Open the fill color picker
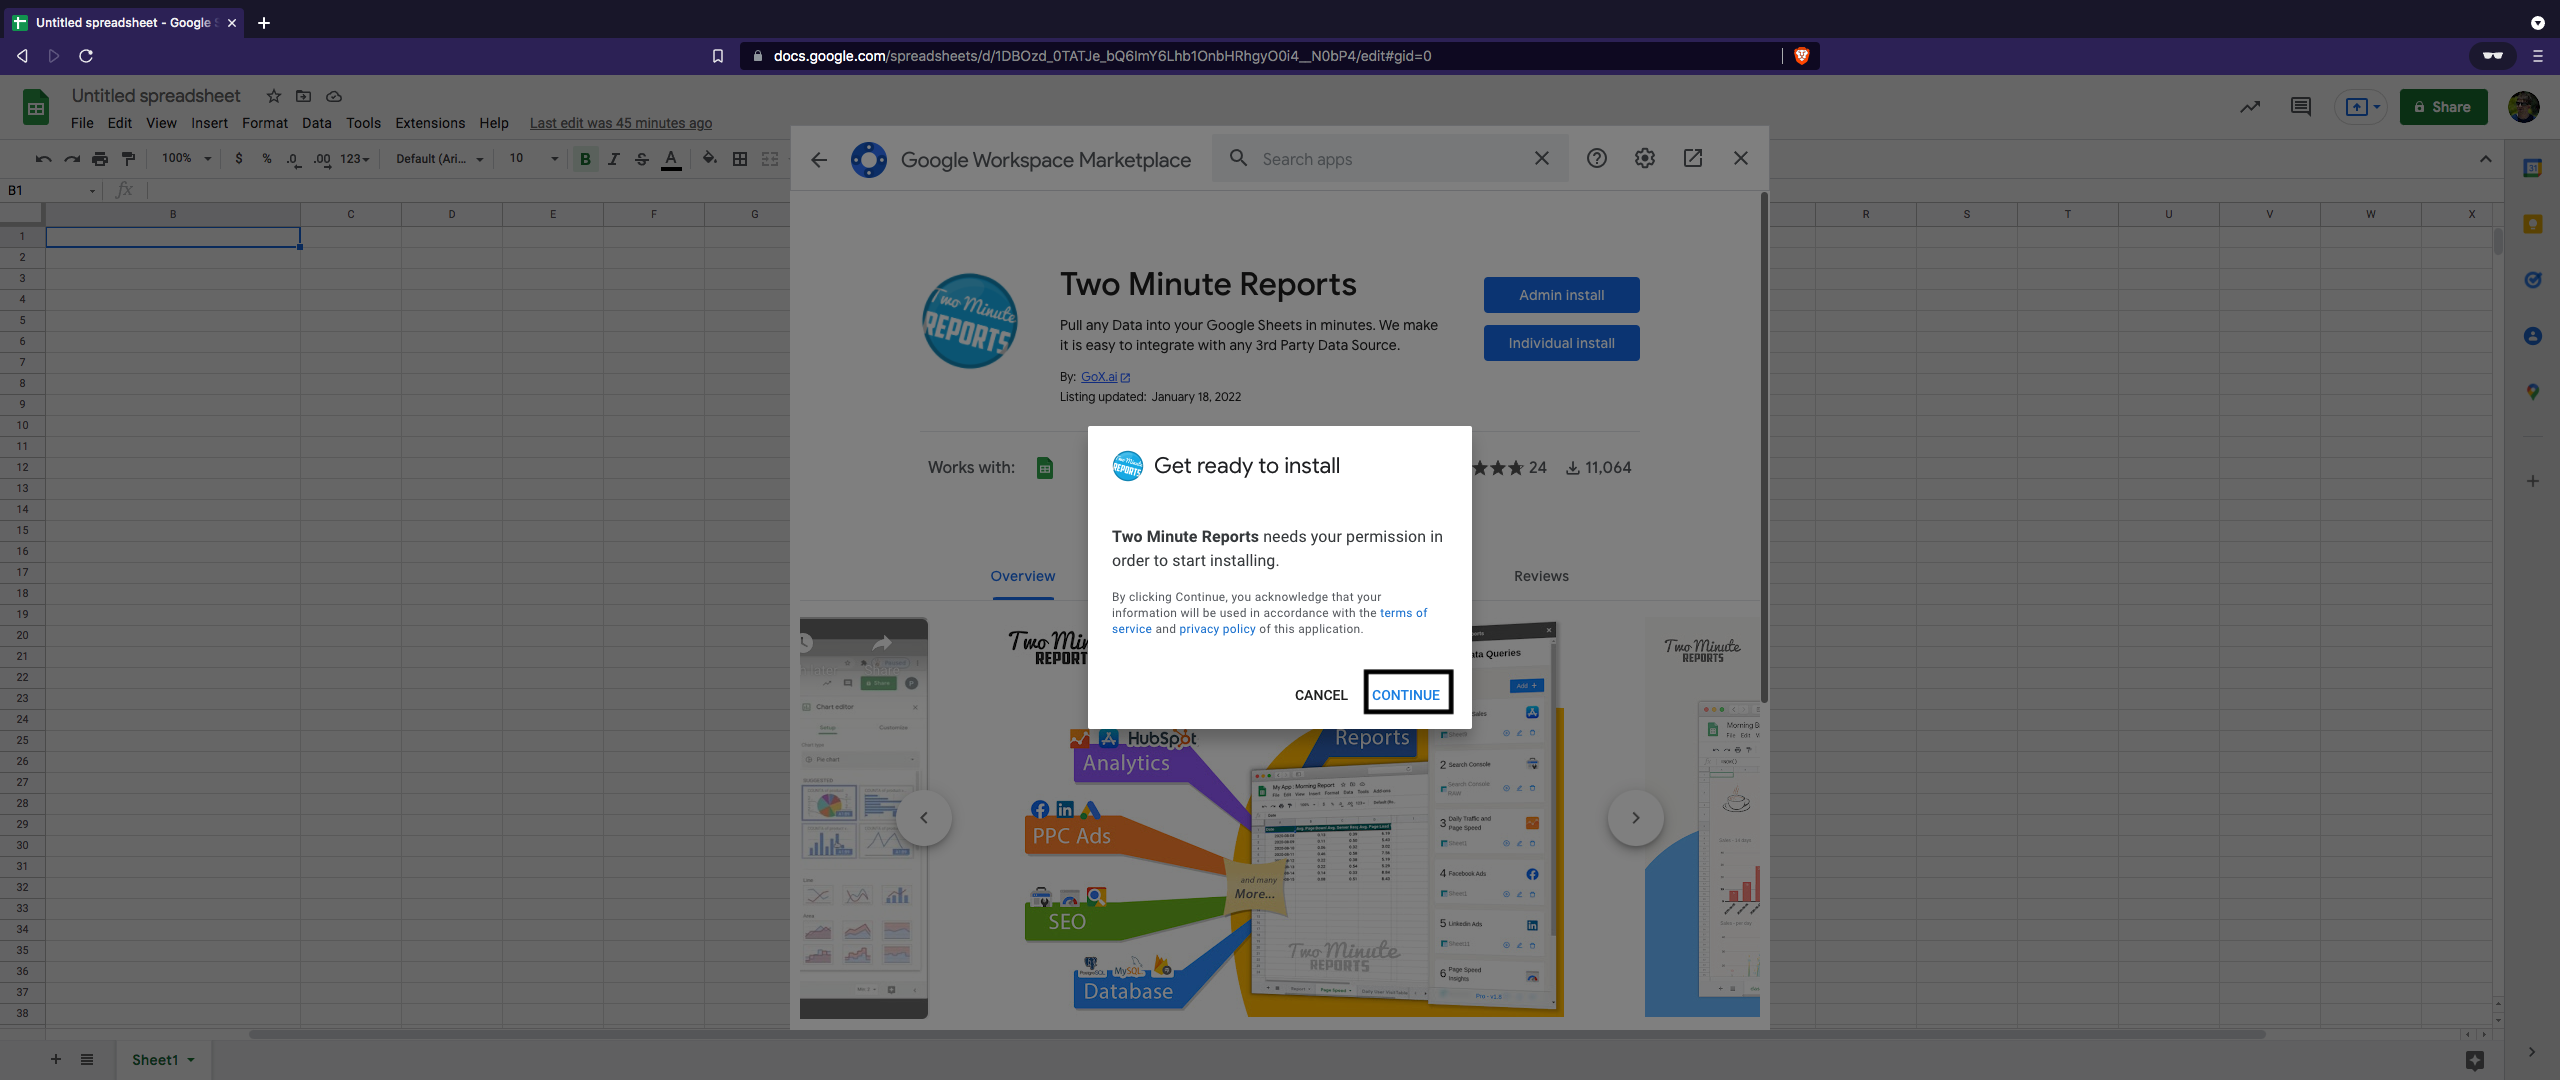Screen dimensions: 2560x1080 click(x=709, y=159)
